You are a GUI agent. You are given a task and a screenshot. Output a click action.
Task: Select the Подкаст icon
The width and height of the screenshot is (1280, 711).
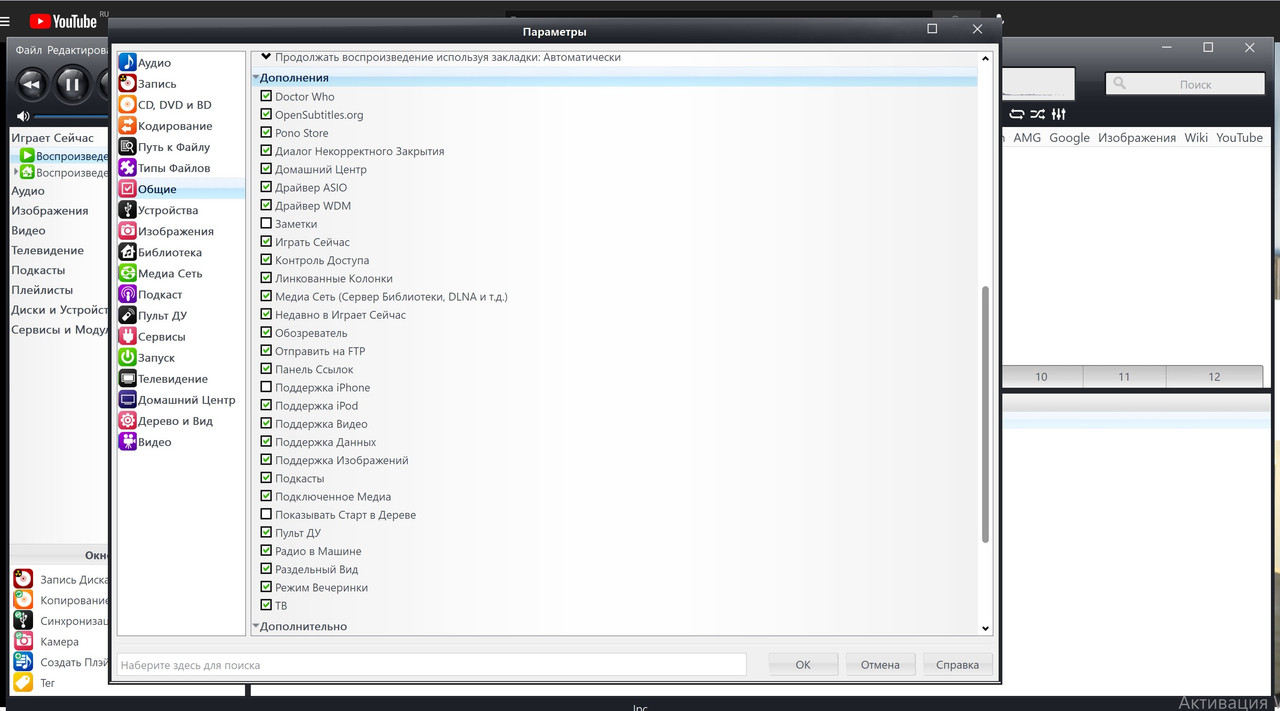click(x=127, y=295)
